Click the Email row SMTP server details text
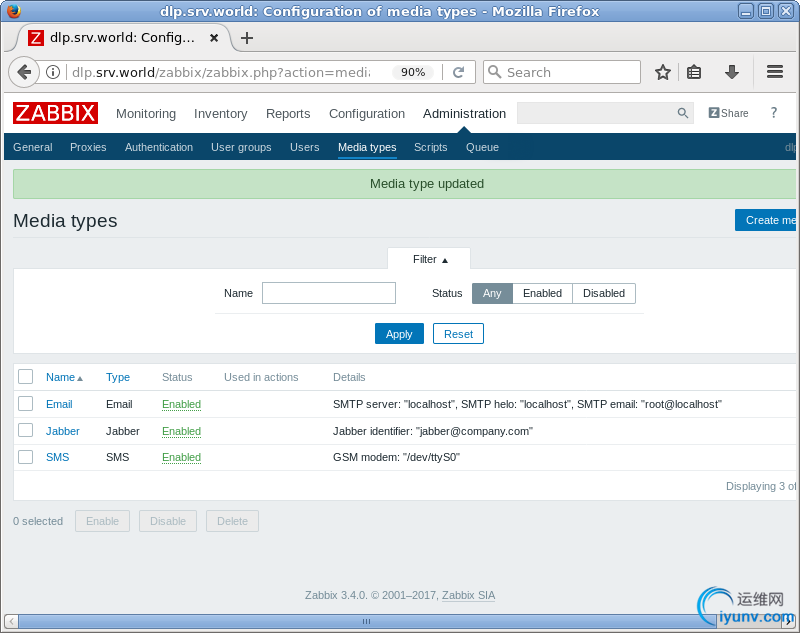 point(527,404)
